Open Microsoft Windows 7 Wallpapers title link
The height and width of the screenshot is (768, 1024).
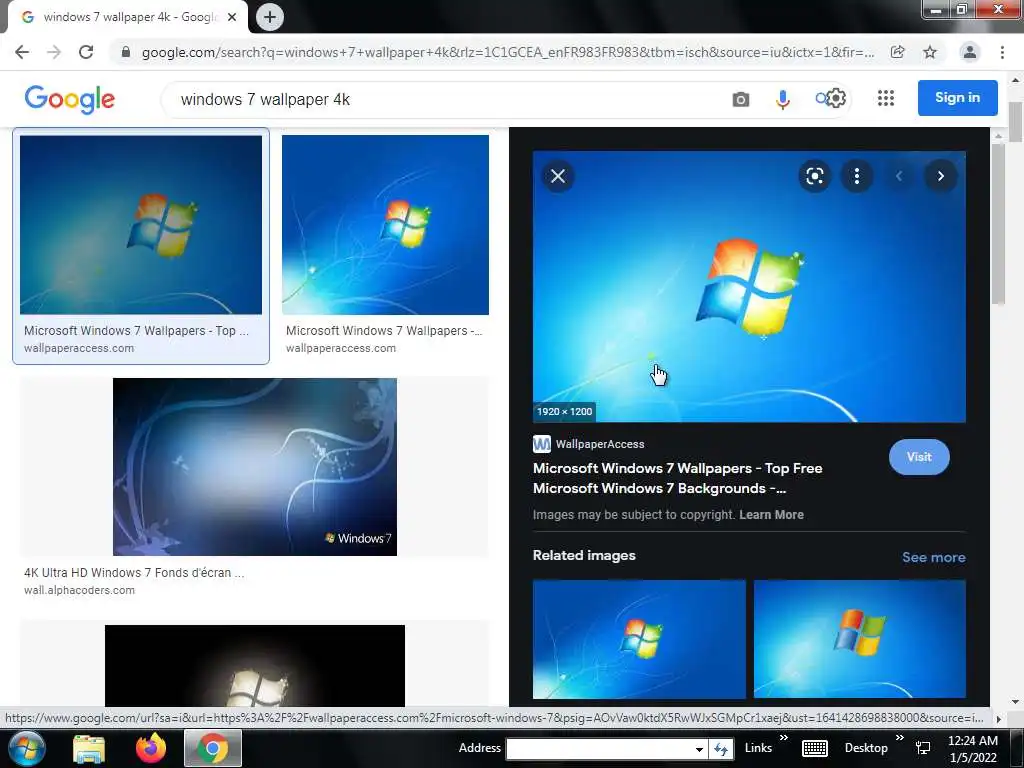677,478
